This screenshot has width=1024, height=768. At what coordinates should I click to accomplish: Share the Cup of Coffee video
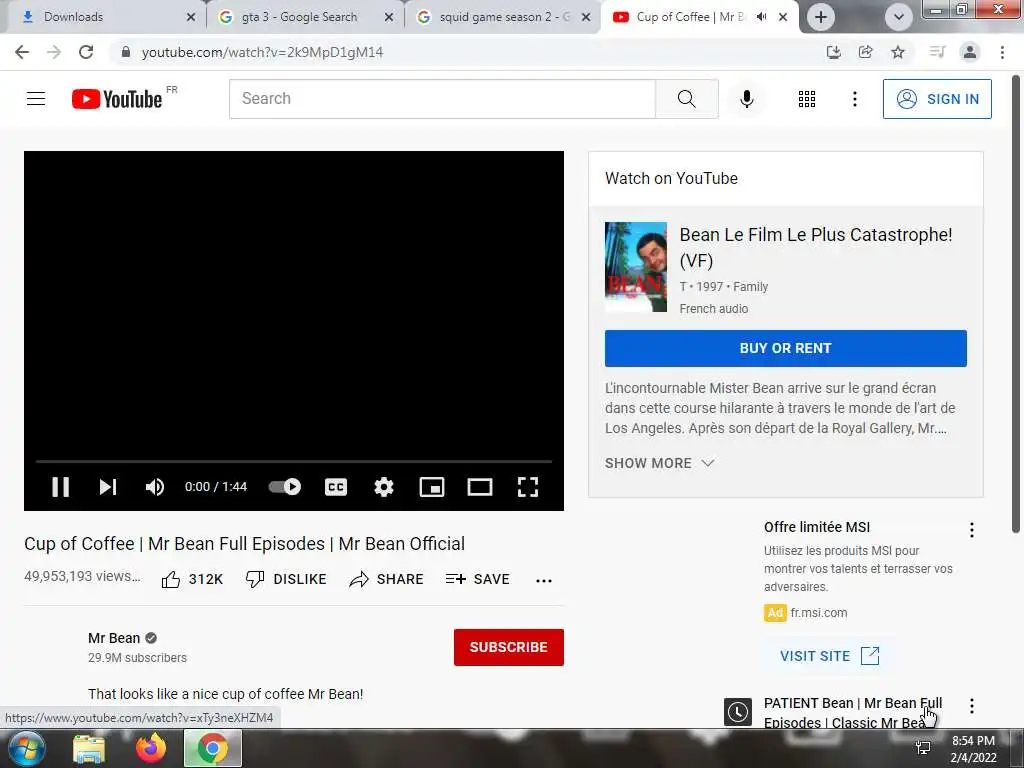click(x=387, y=579)
